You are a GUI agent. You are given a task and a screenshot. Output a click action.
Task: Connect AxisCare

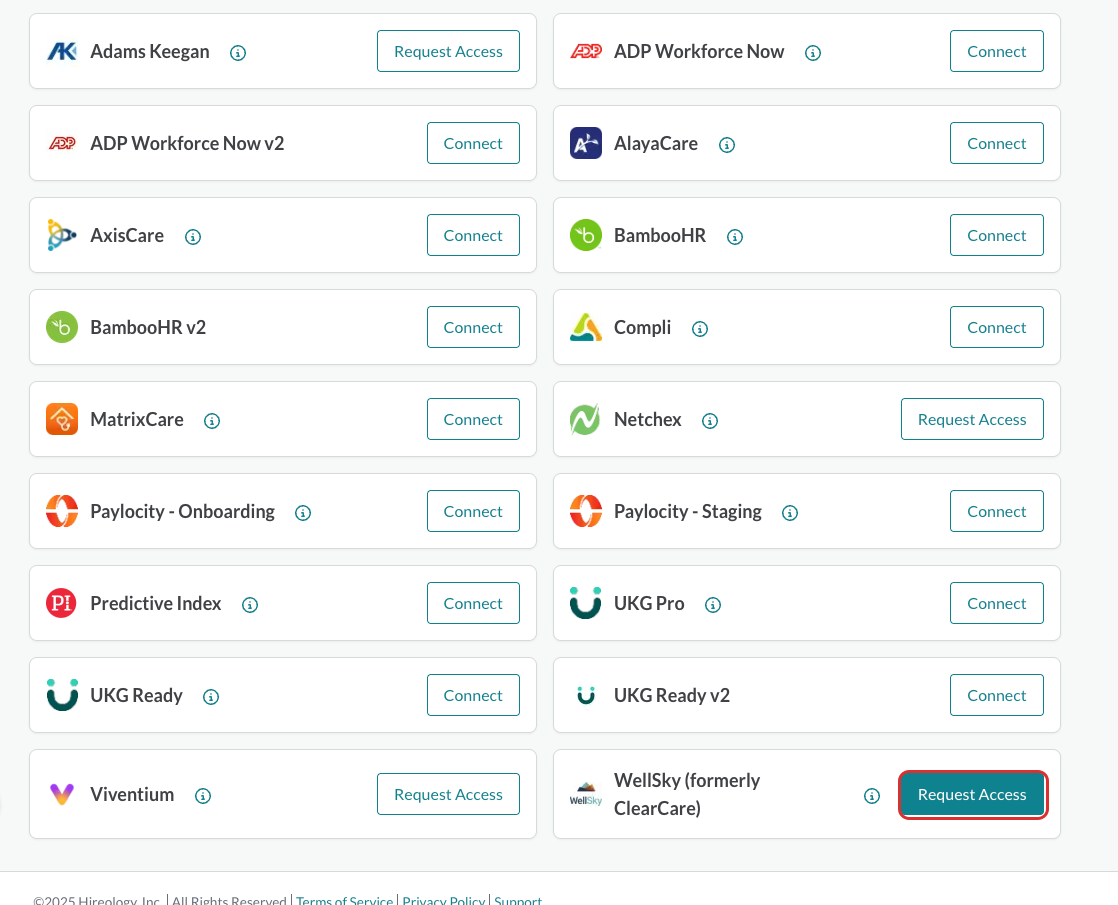473,235
